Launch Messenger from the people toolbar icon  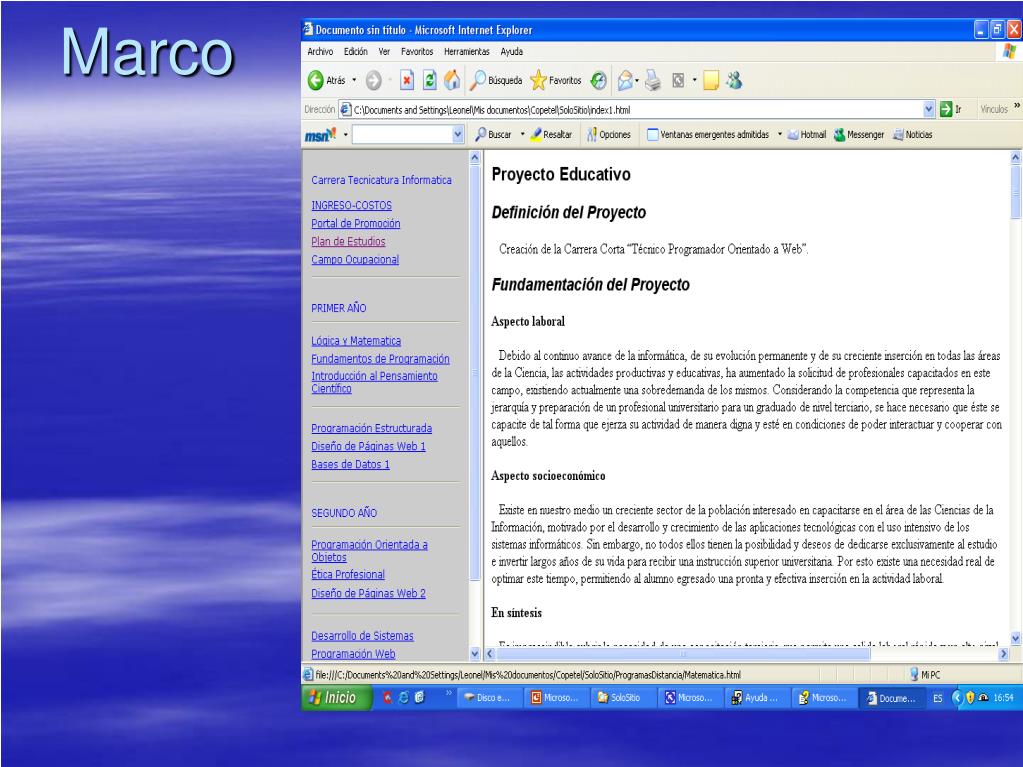(x=735, y=80)
